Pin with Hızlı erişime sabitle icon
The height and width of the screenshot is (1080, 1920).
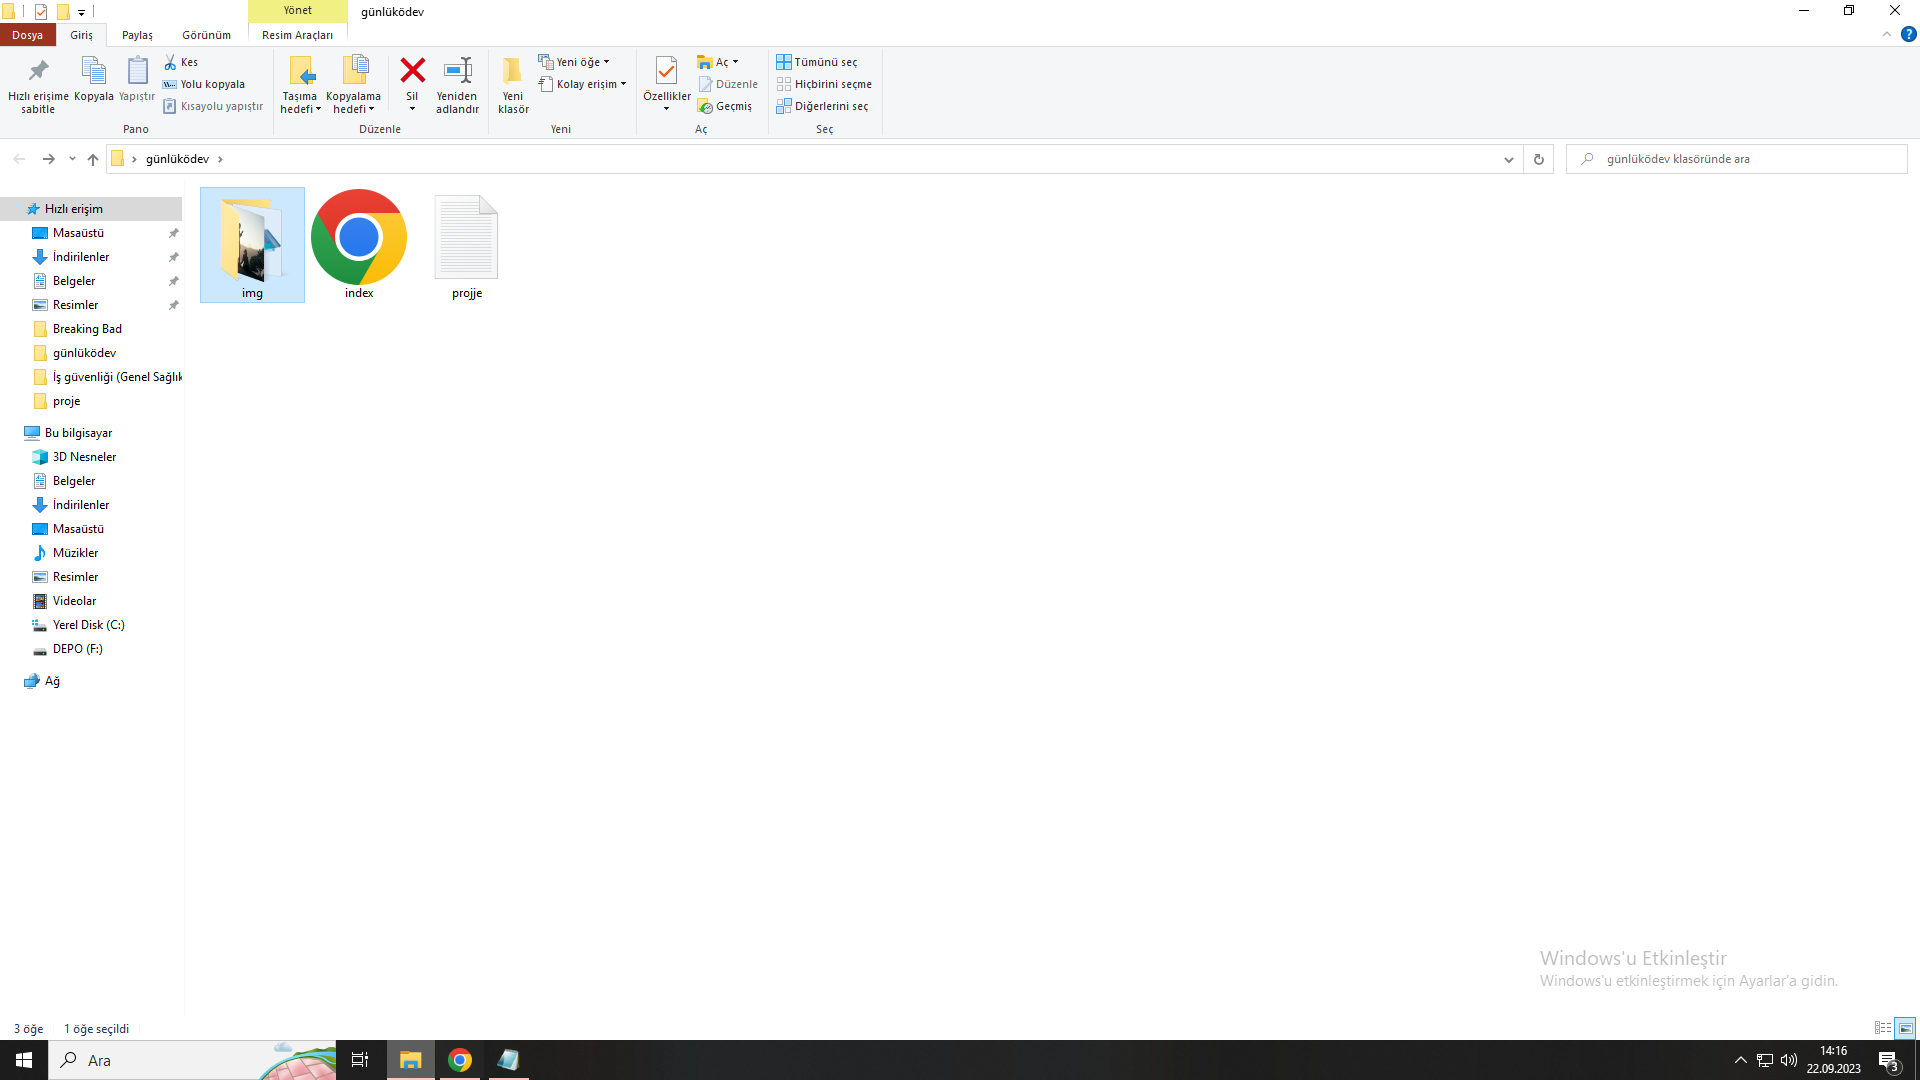(38, 71)
